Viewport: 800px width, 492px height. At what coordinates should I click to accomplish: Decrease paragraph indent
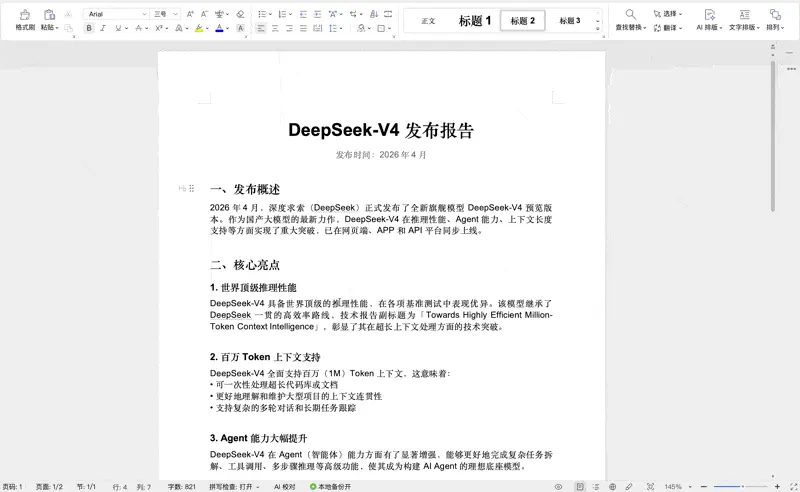303,14
